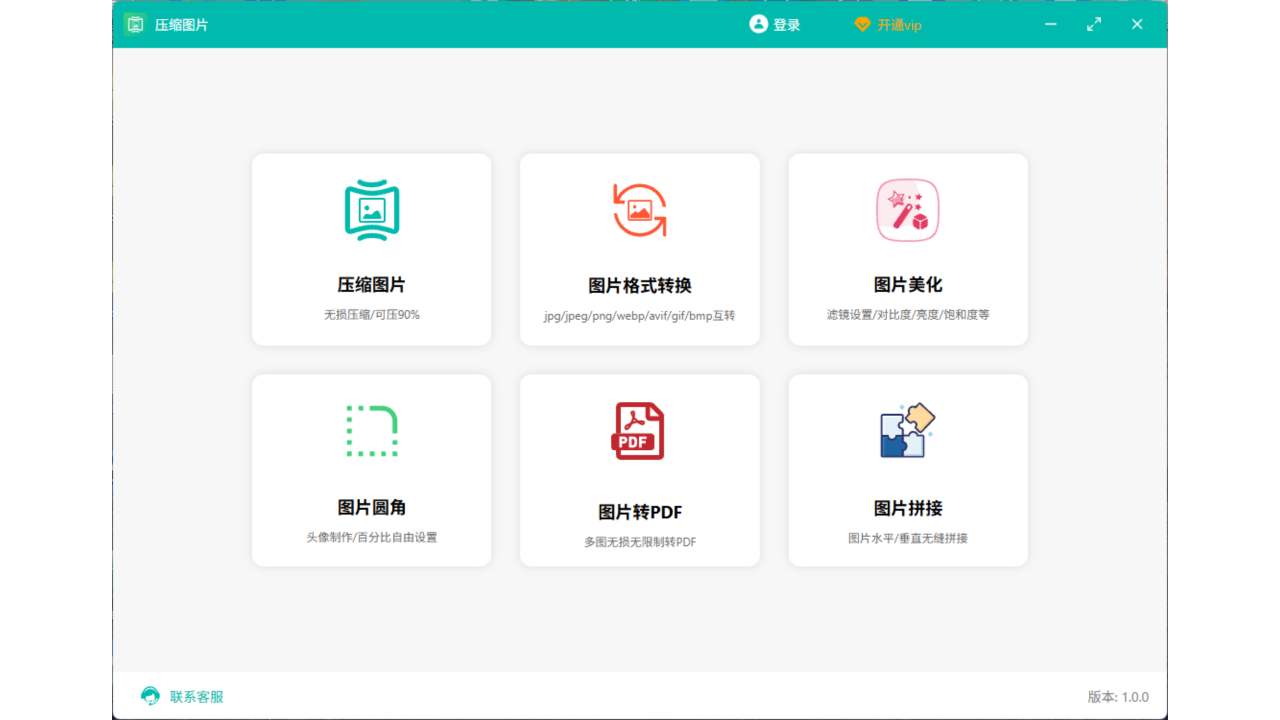Open the 图片转PDF feature card
Viewport: 1280px width, 720px height.
click(x=639, y=470)
